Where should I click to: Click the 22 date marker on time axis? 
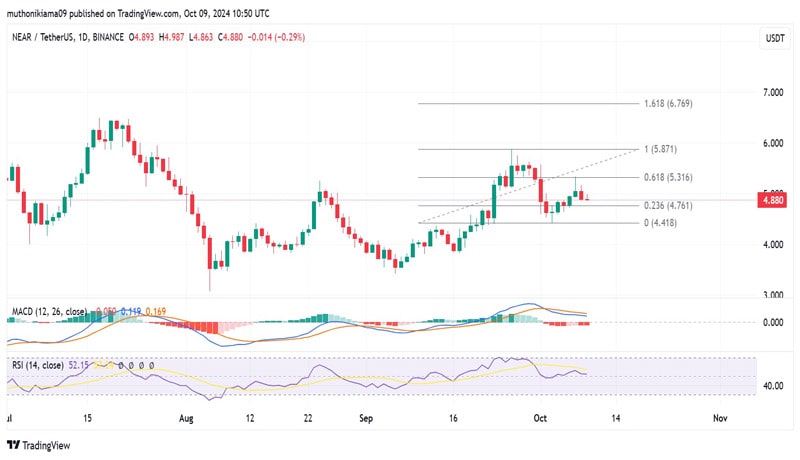pos(308,418)
